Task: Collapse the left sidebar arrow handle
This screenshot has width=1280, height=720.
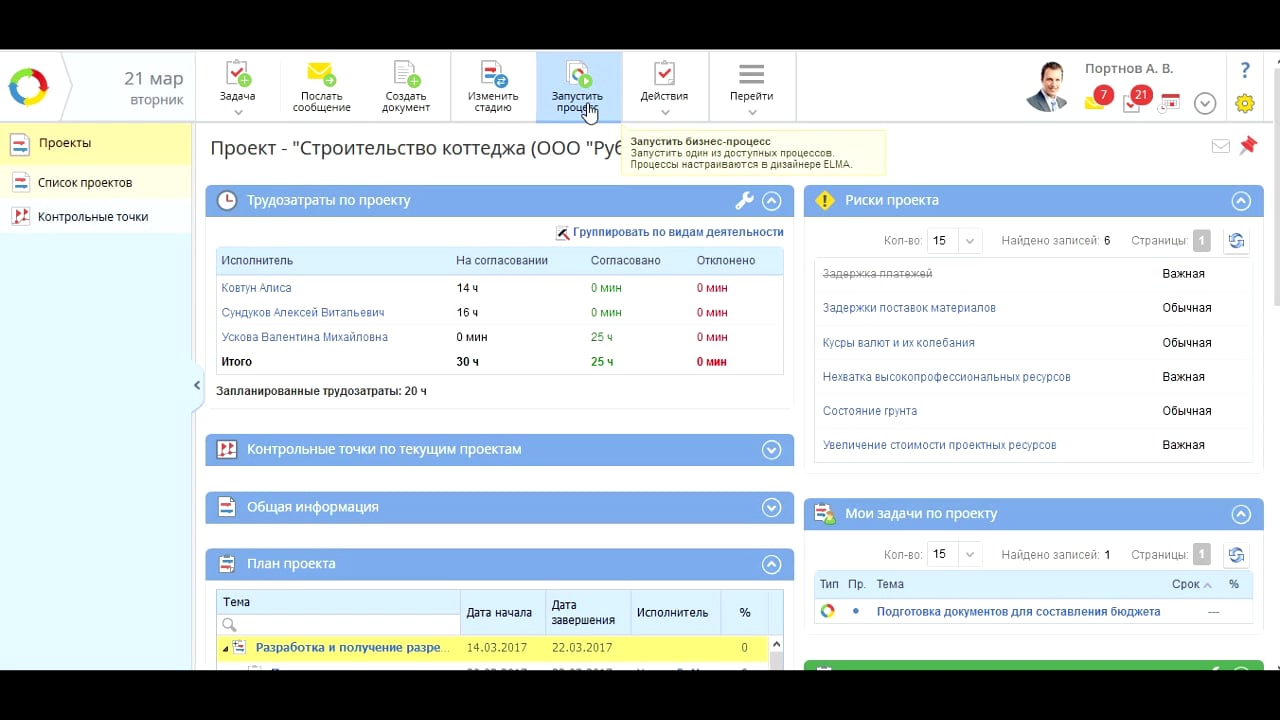Action: click(x=197, y=385)
